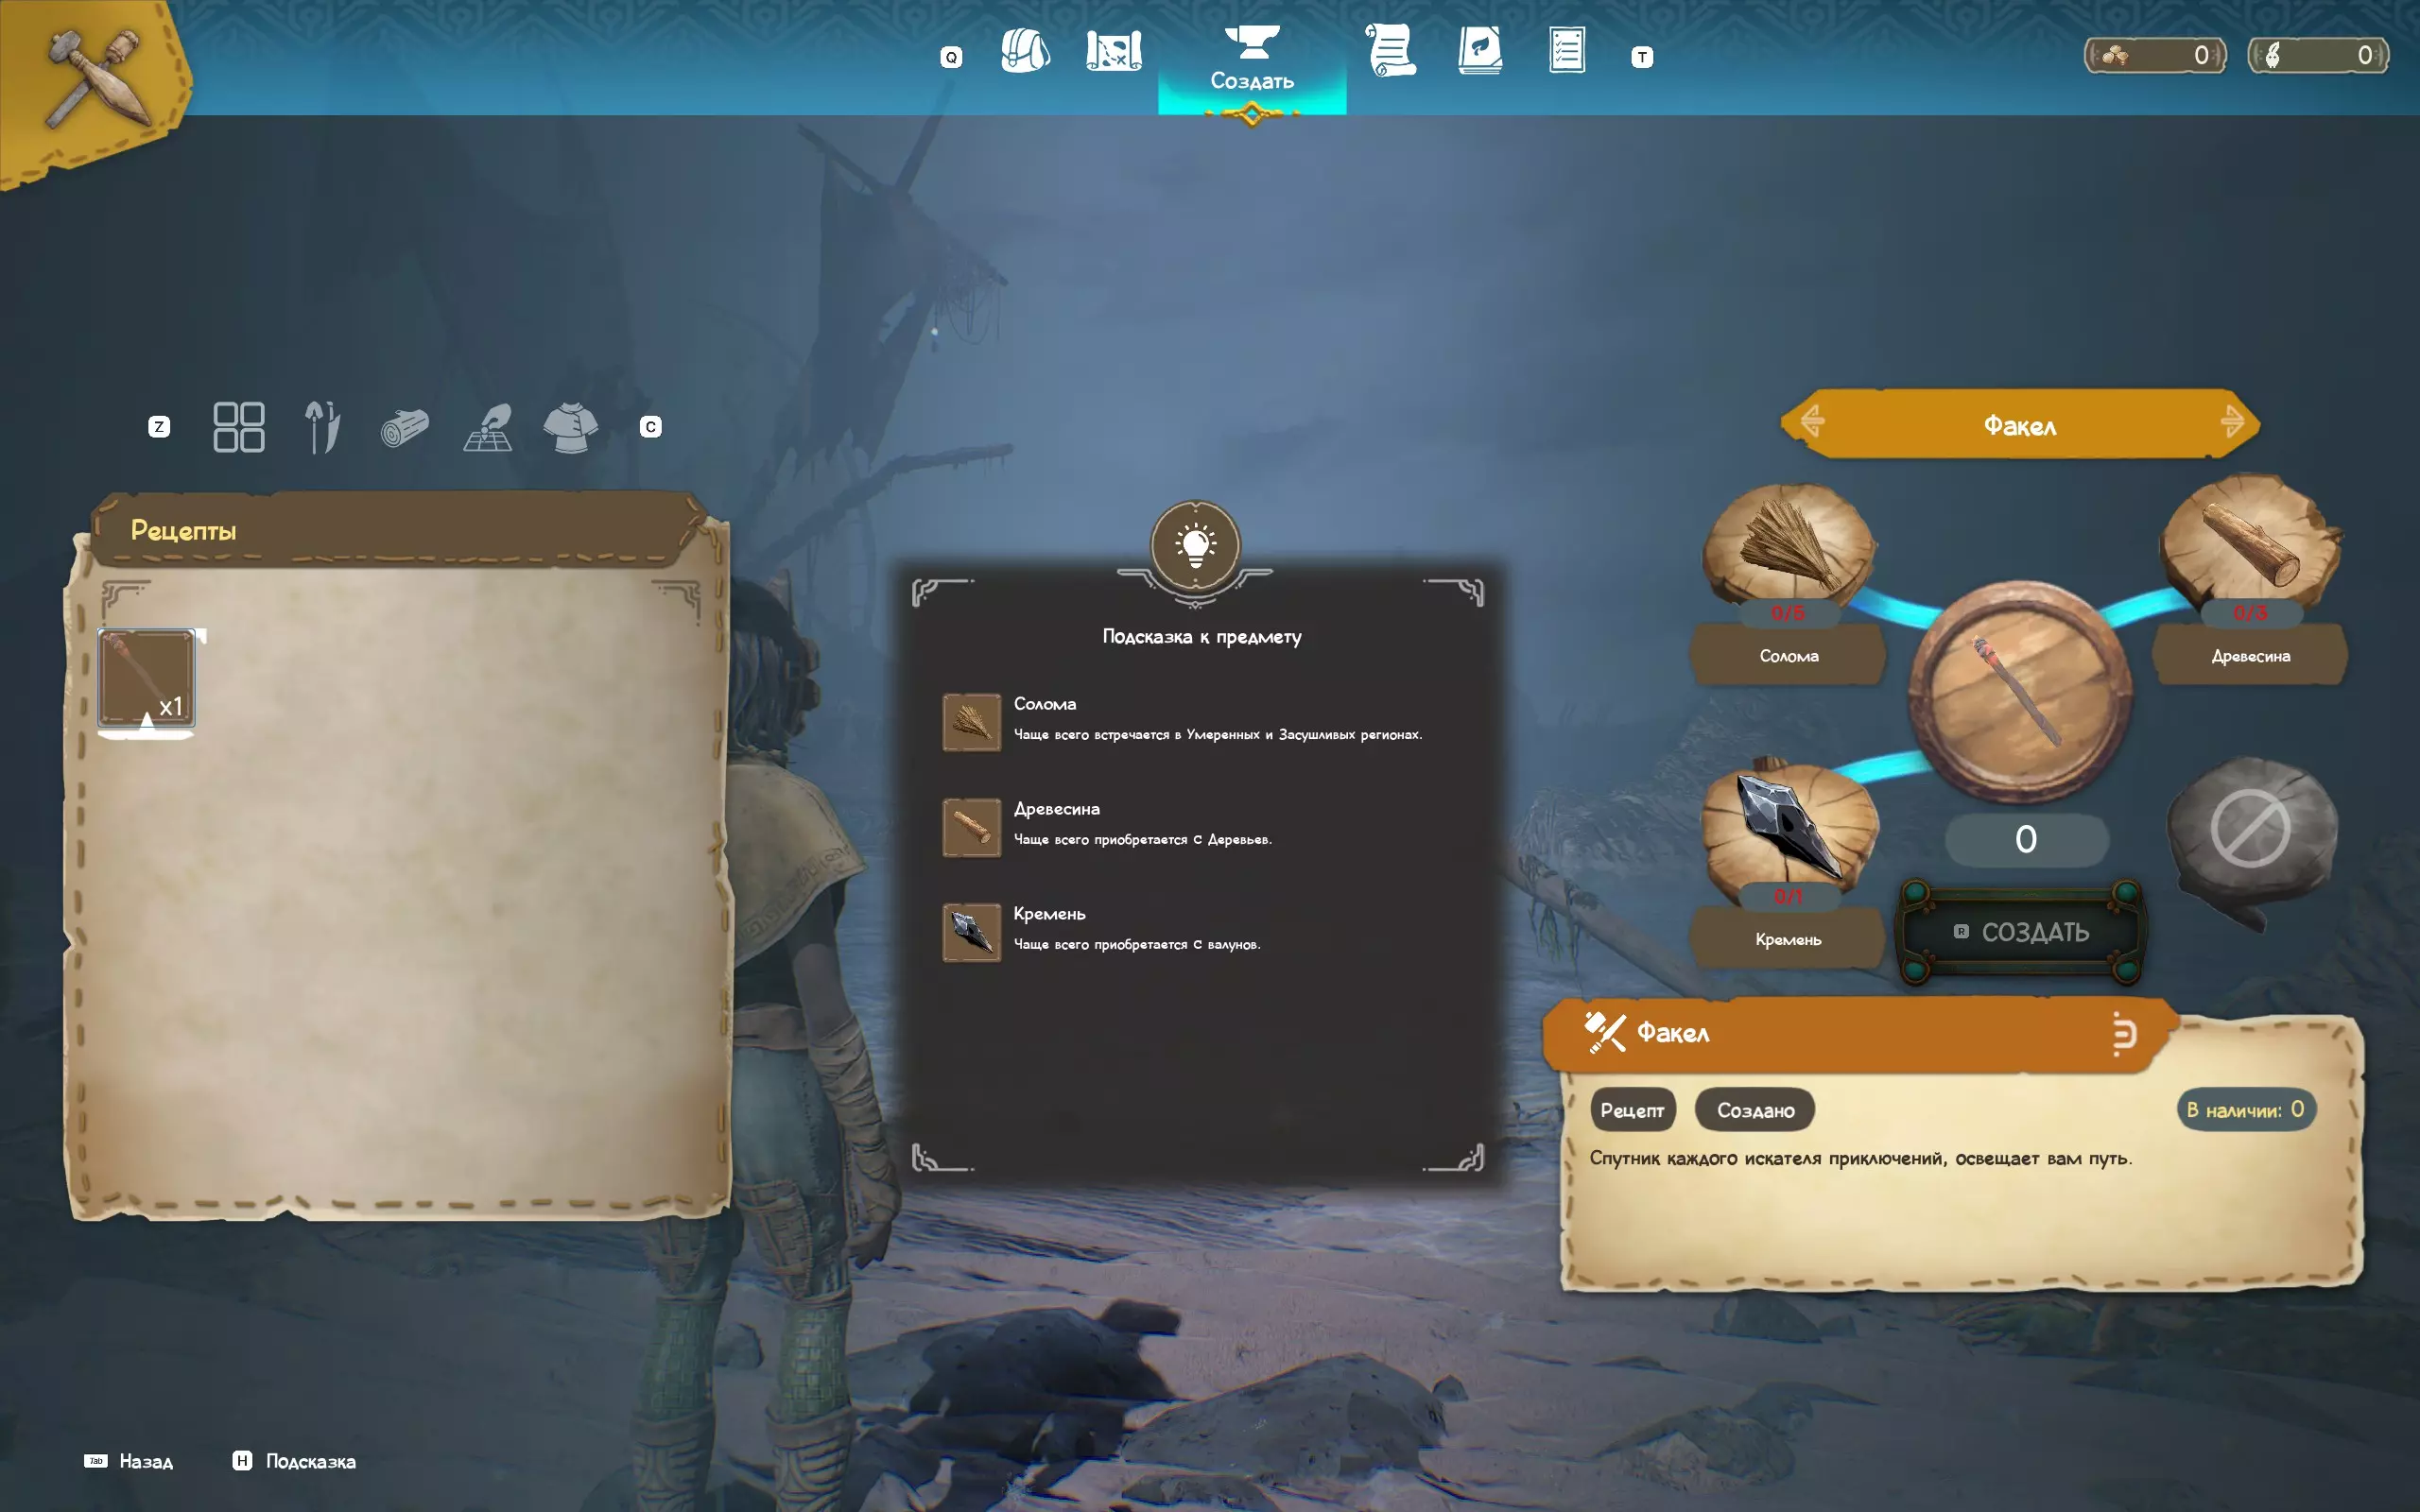Viewport: 2420px width, 1512px height.
Task: Select the armor clothing recipe category
Action: click(570, 428)
